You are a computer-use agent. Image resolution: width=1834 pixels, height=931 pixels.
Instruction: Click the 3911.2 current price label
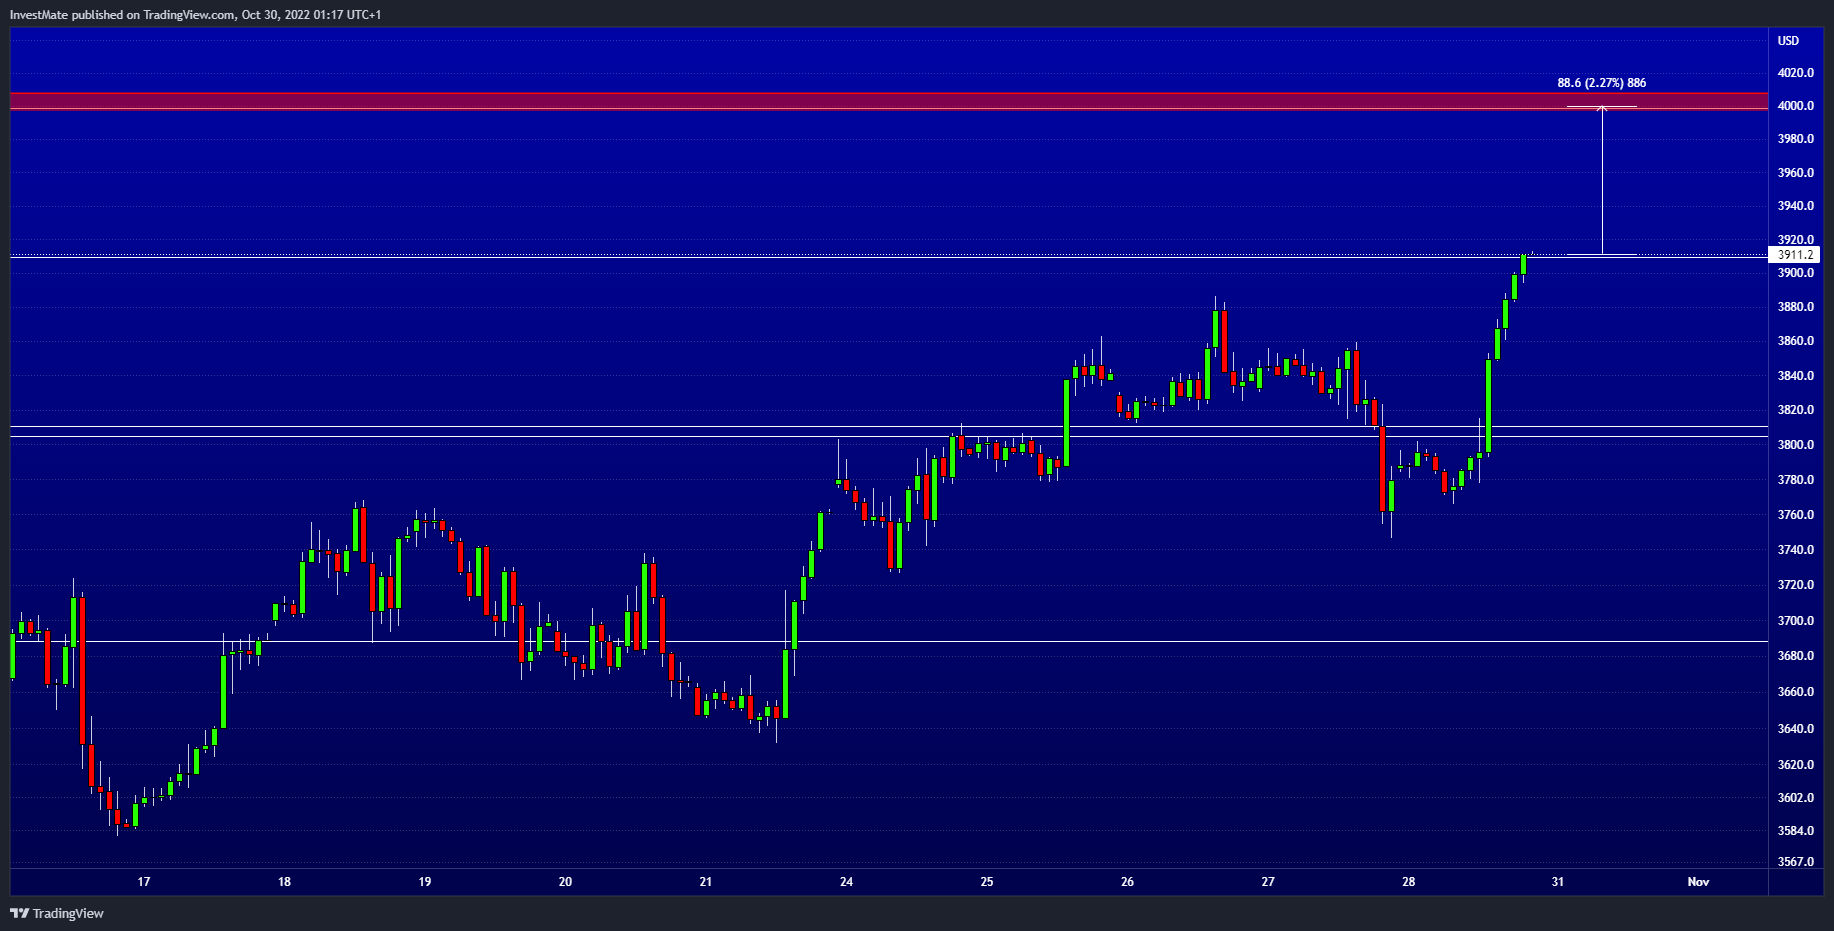1796,255
